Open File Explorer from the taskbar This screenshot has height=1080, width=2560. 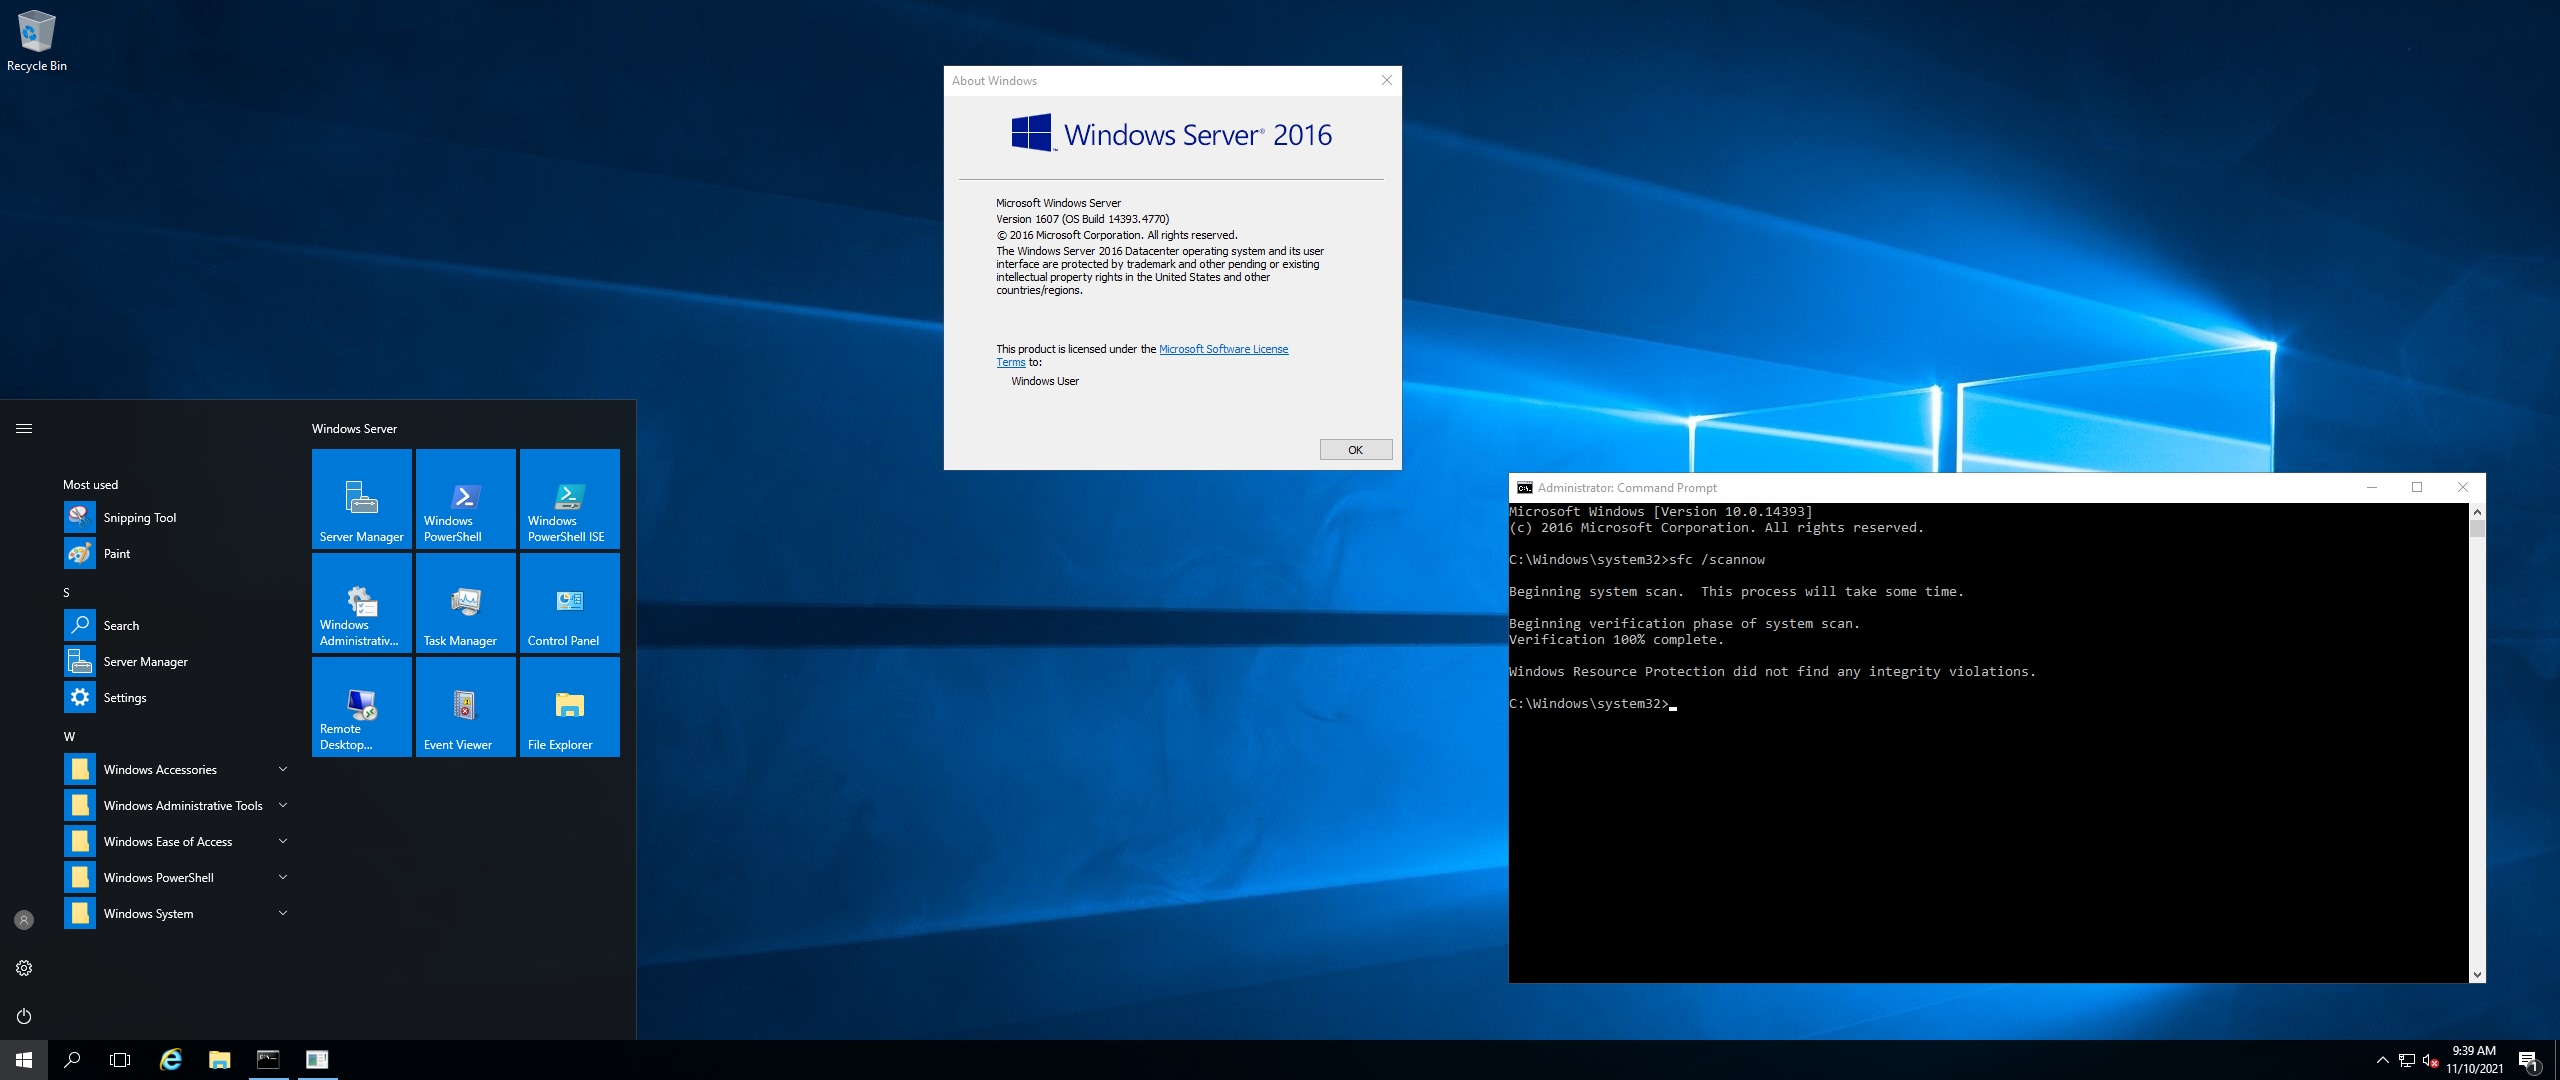[220, 1060]
